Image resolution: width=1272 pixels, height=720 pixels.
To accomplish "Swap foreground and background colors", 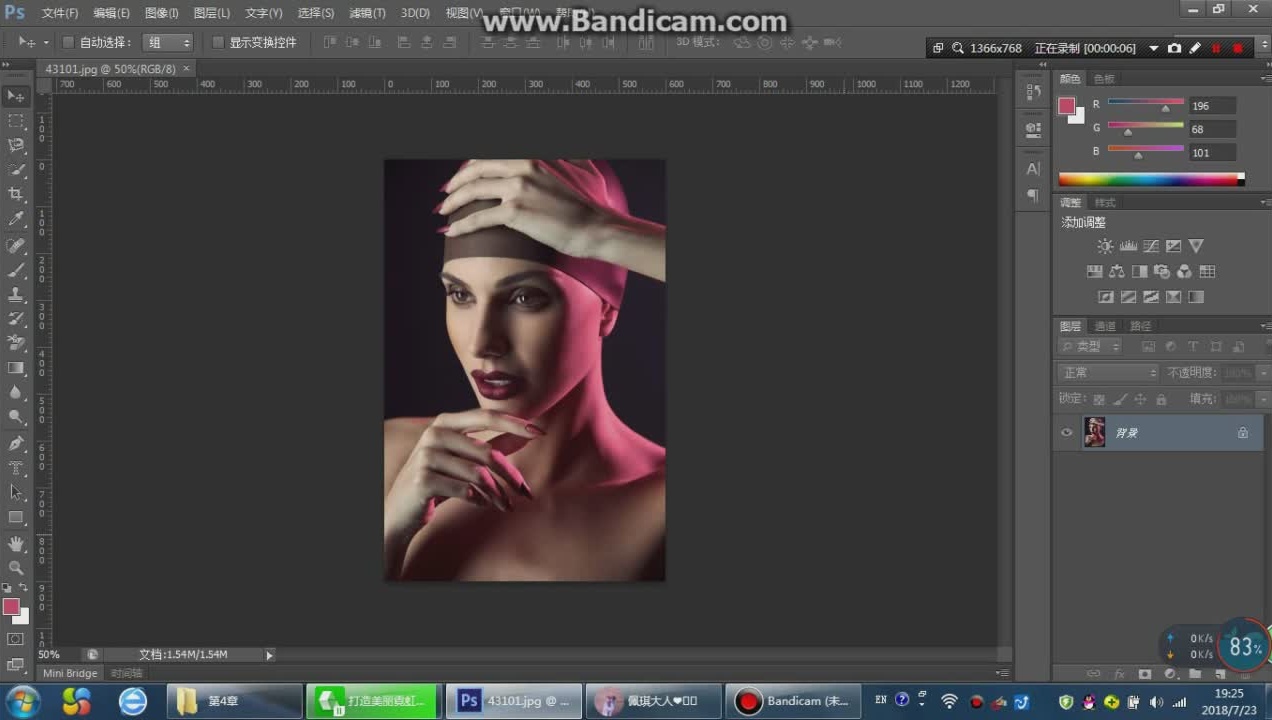I will (23, 588).
